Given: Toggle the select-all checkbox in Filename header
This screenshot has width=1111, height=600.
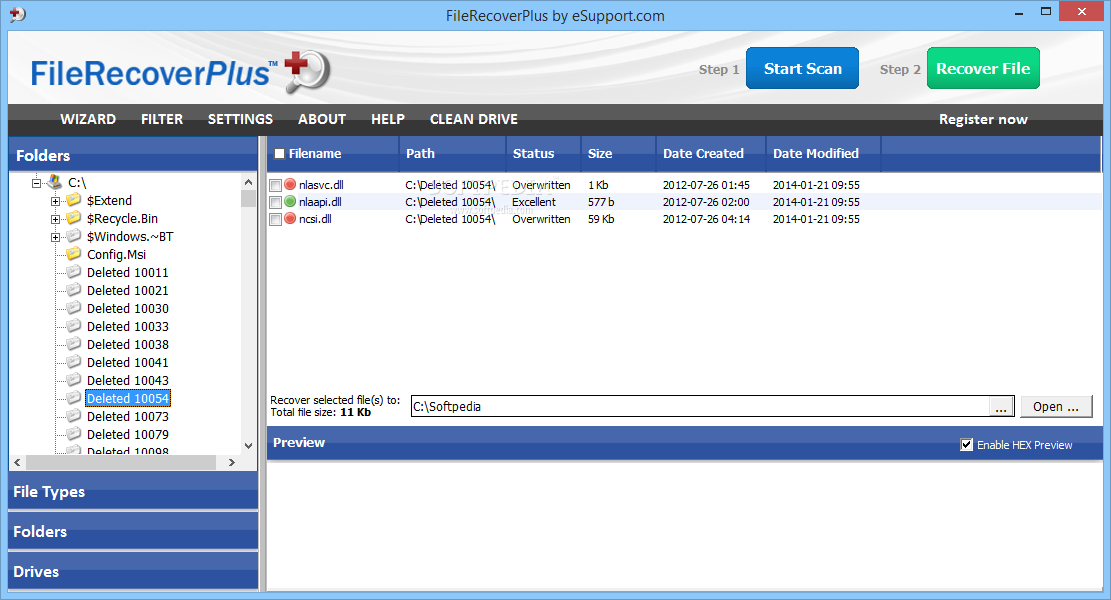Looking at the screenshot, I should point(280,154).
